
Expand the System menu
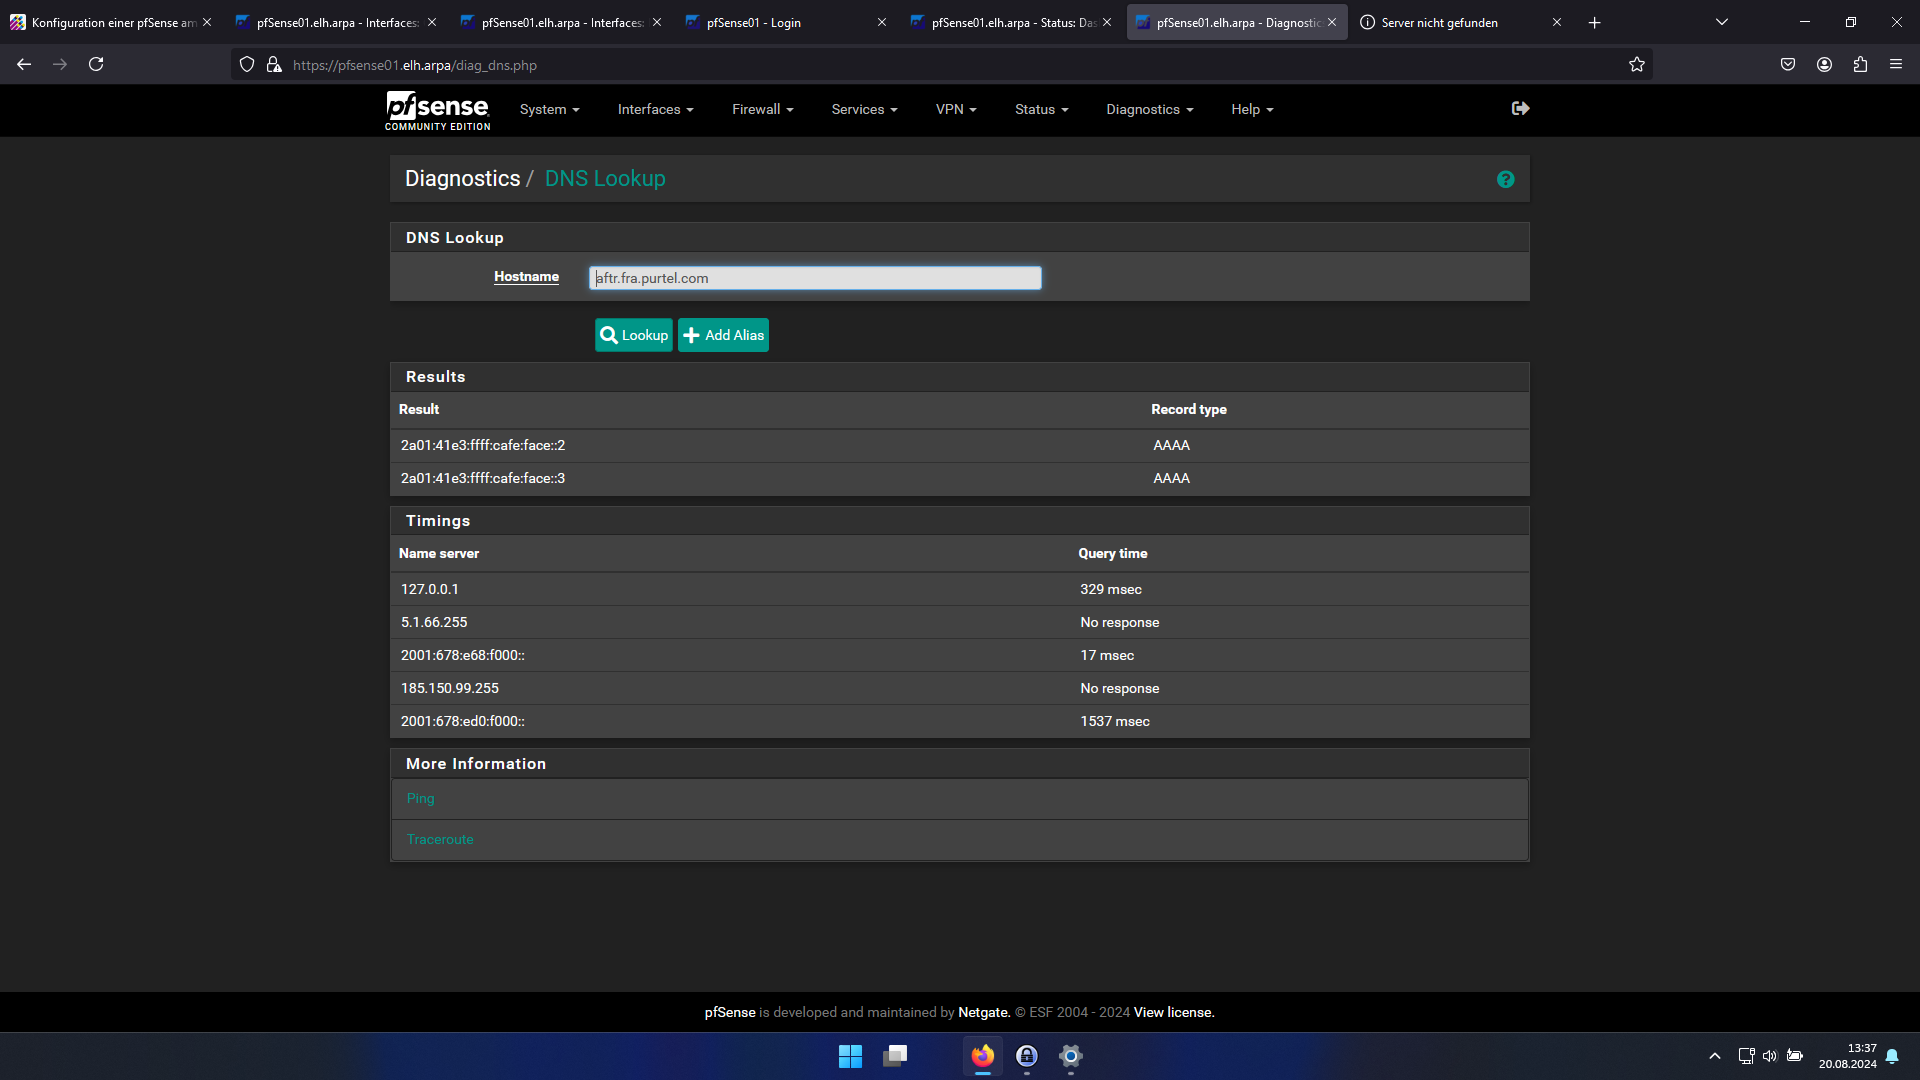549,109
